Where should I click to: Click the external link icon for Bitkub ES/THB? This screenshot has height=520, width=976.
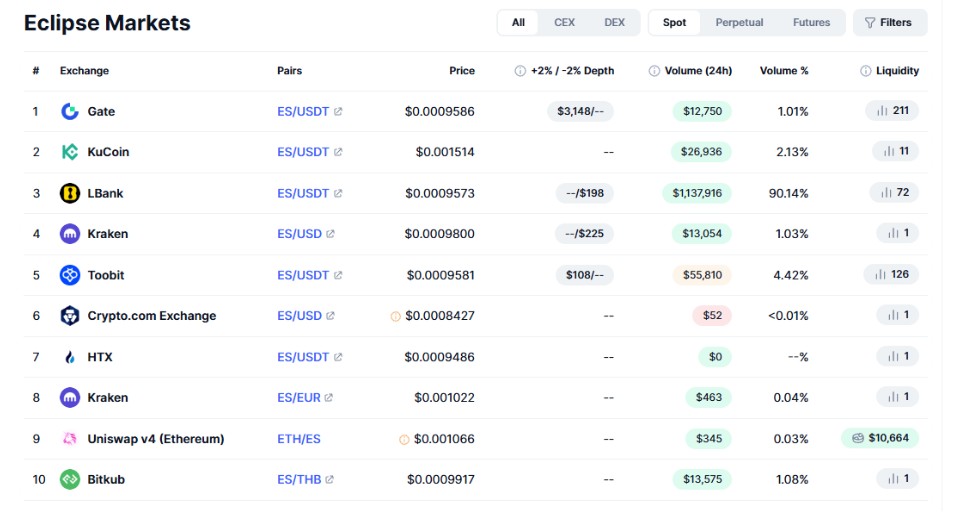click(x=330, y=480)
